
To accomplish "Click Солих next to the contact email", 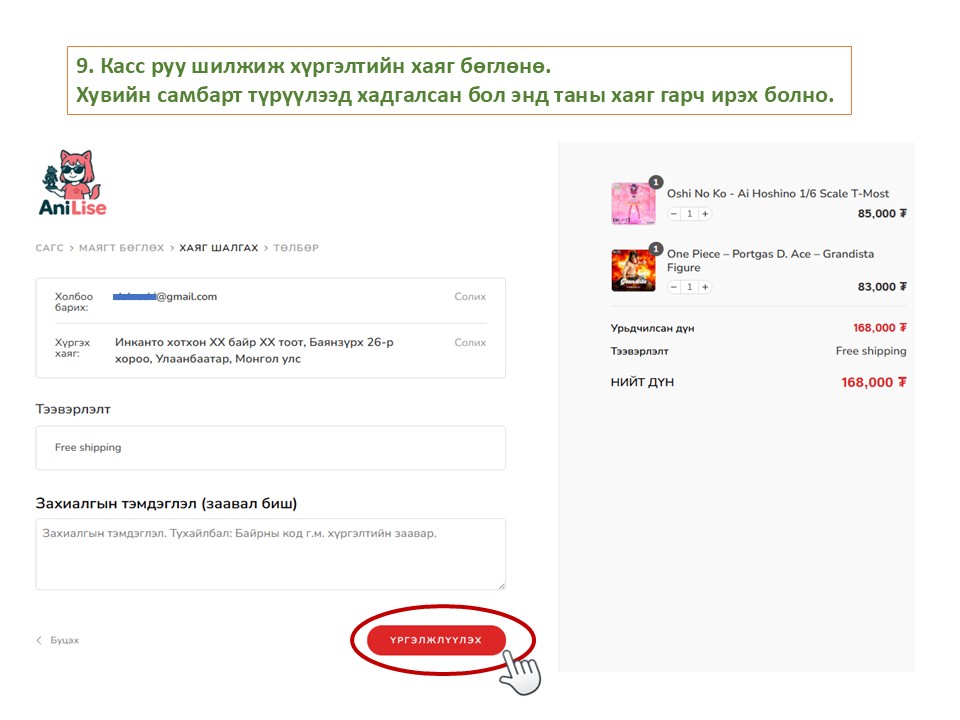I will 470,297.
